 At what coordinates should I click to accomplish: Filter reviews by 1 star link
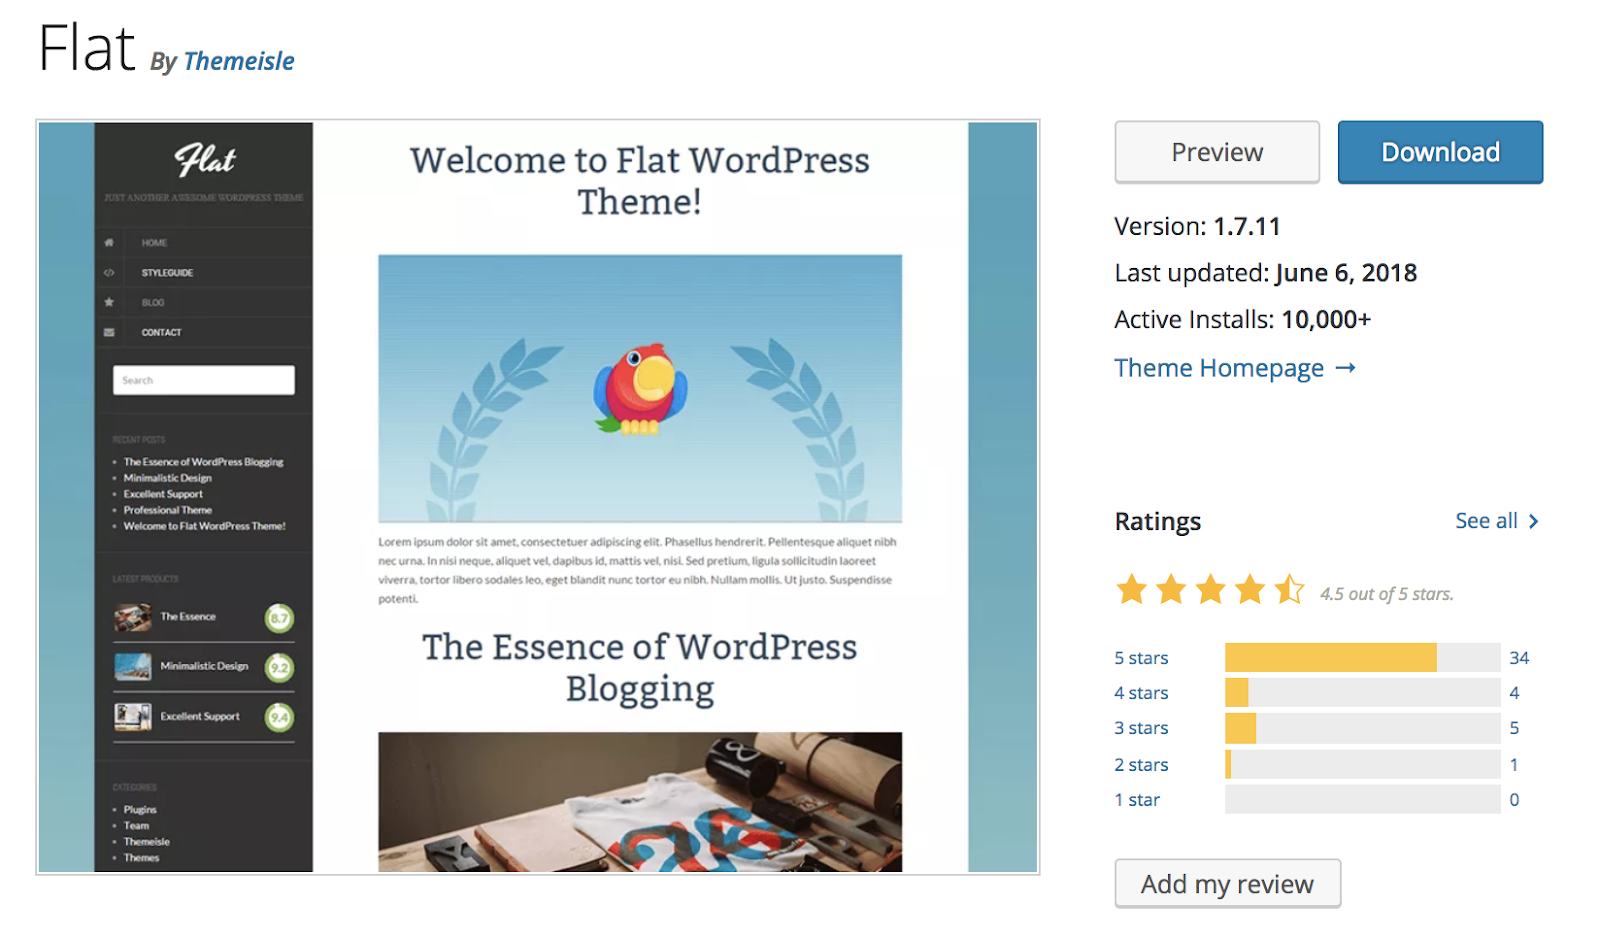[1137, 800]
